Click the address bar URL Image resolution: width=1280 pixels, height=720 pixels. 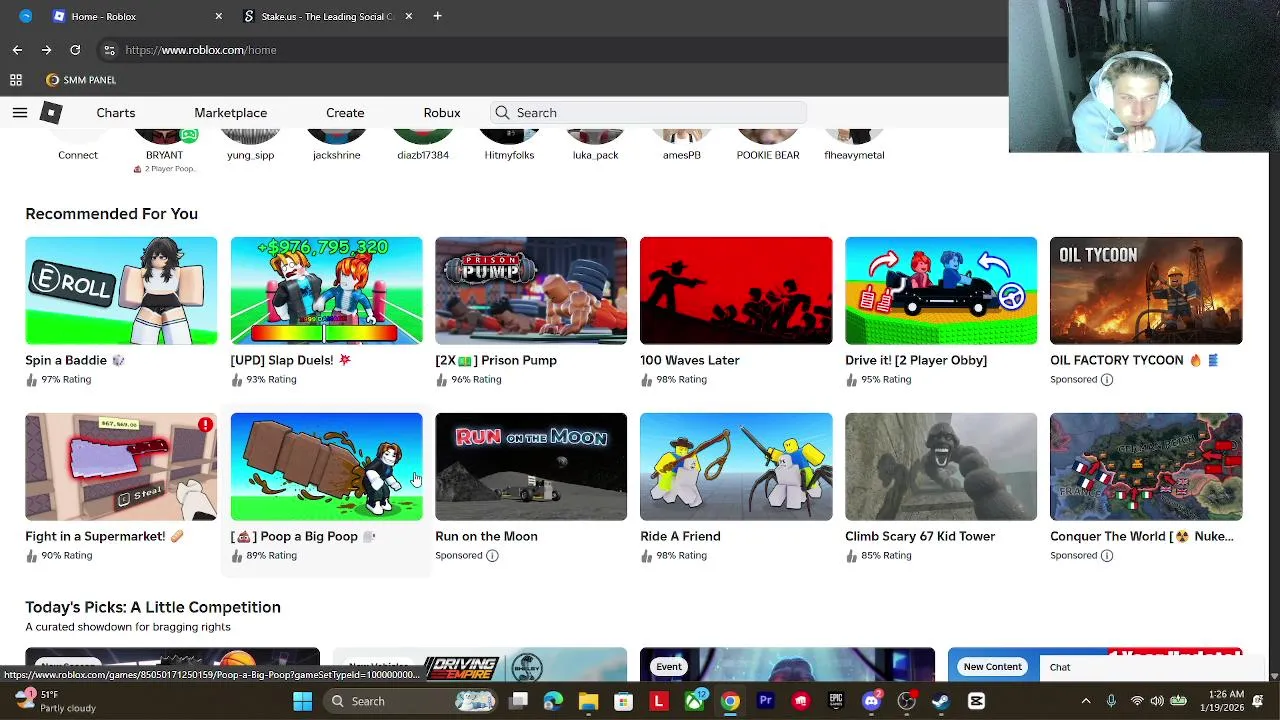click(x=201, y=50)
